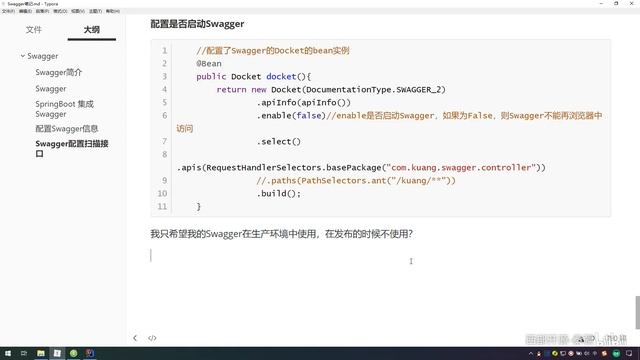Image resolution: width=640 pixels, height=360 pixels.
Task: Click the vertical scrollbar thumb of the editor
Action: [x=637, y=312]
